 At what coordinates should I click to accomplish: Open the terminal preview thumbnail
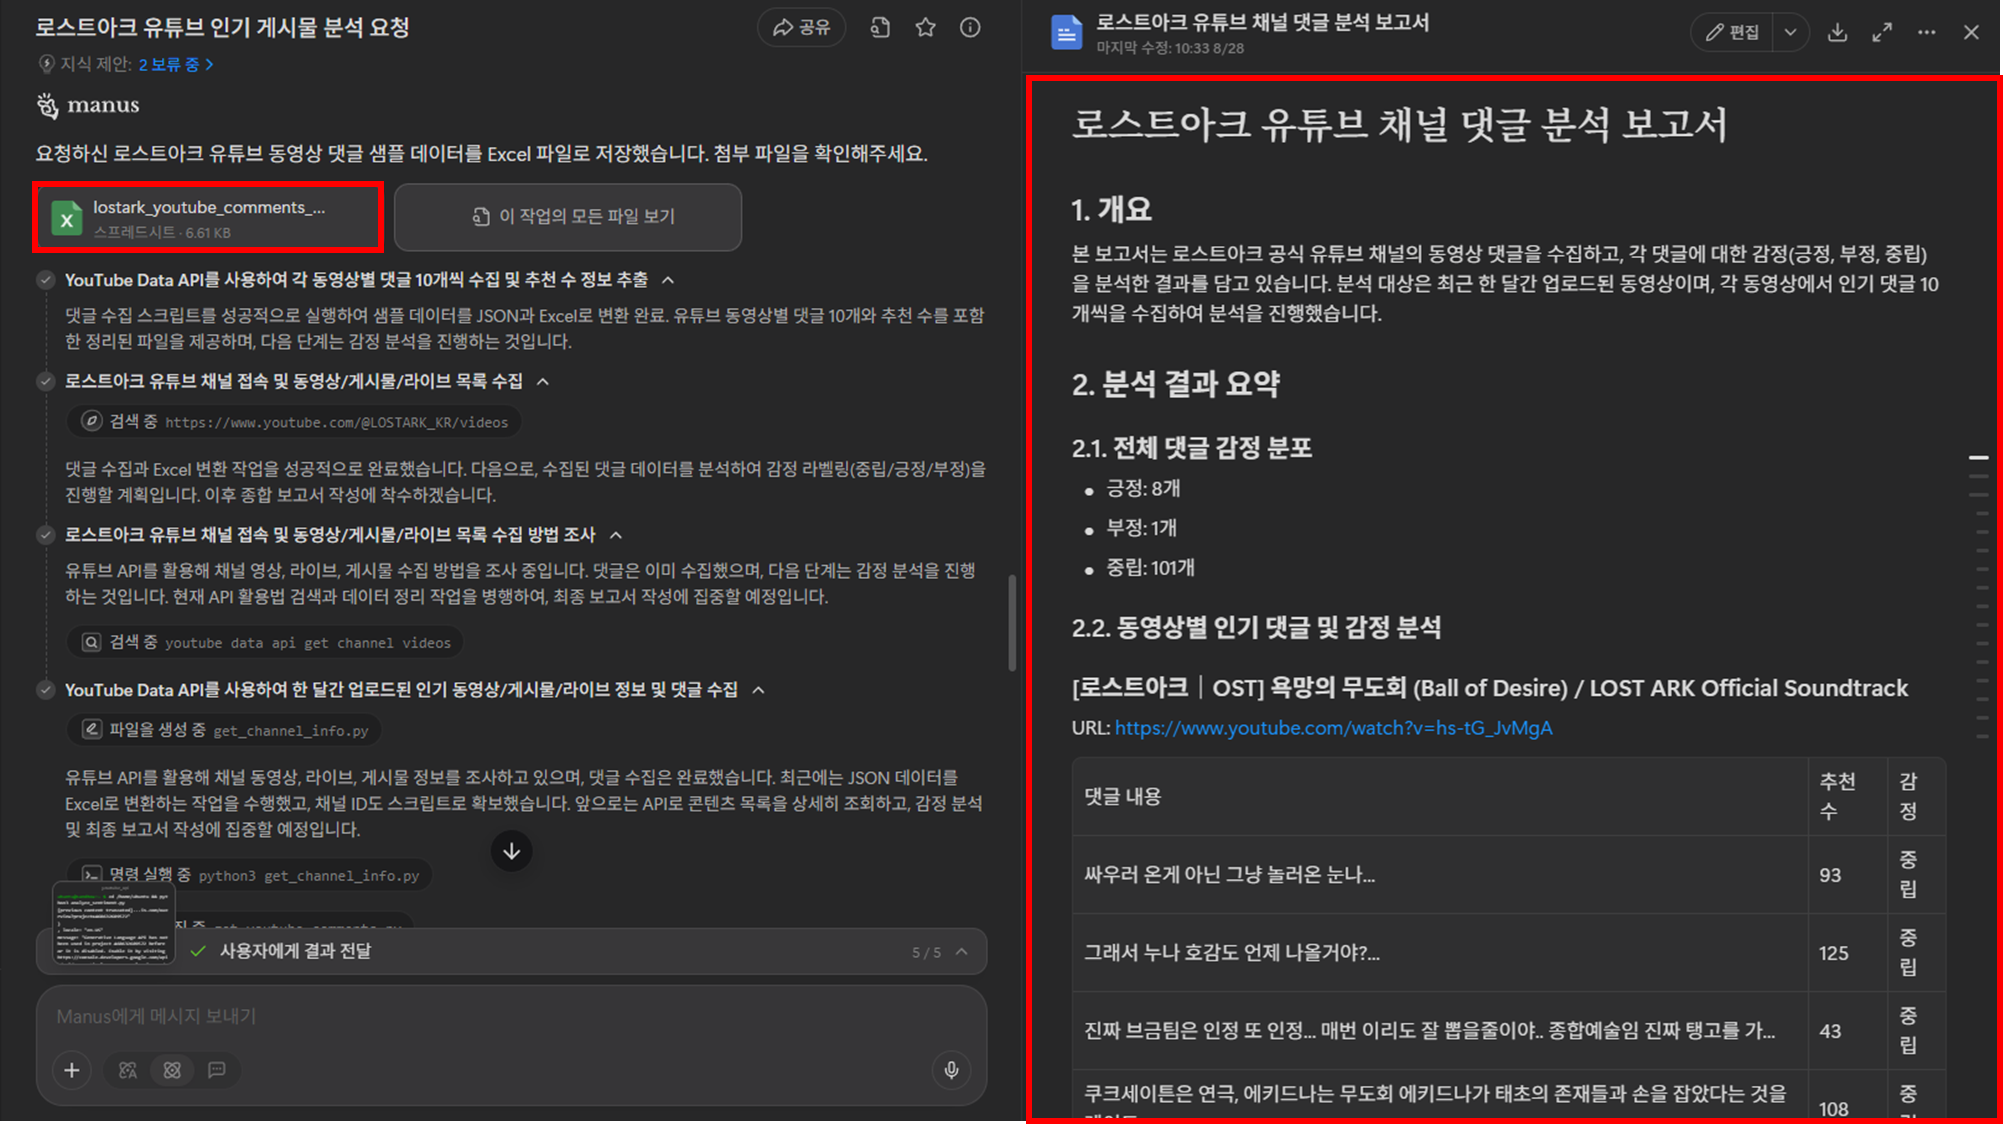click(x=113, y=923)
